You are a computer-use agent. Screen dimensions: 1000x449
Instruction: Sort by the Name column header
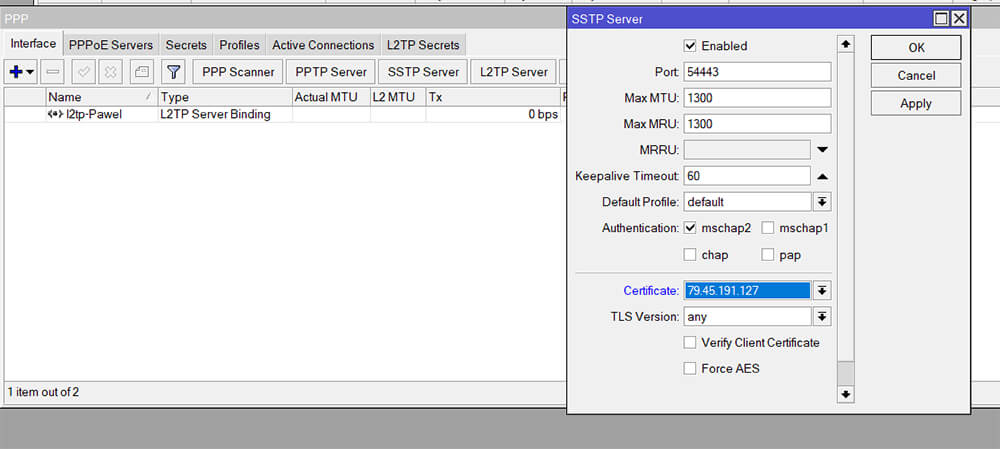(x=101, y=97)
